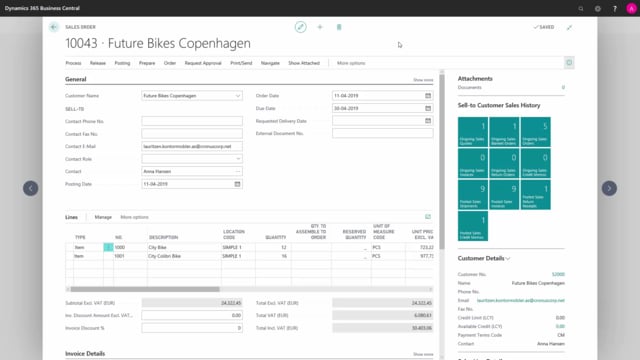Screen dimensions: 640x360
Task: Click Contact E-Mail field
Action: click(x=192, y=146)
